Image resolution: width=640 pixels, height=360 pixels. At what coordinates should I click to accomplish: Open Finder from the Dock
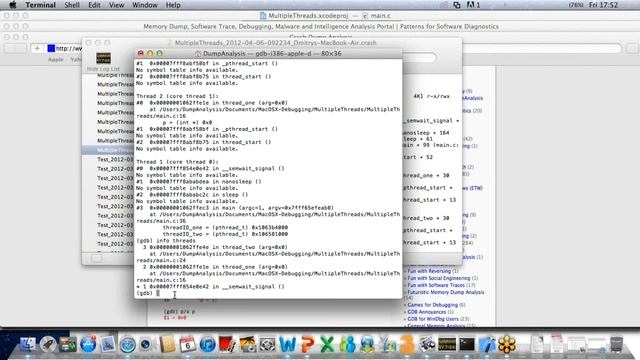pos(27,344)
